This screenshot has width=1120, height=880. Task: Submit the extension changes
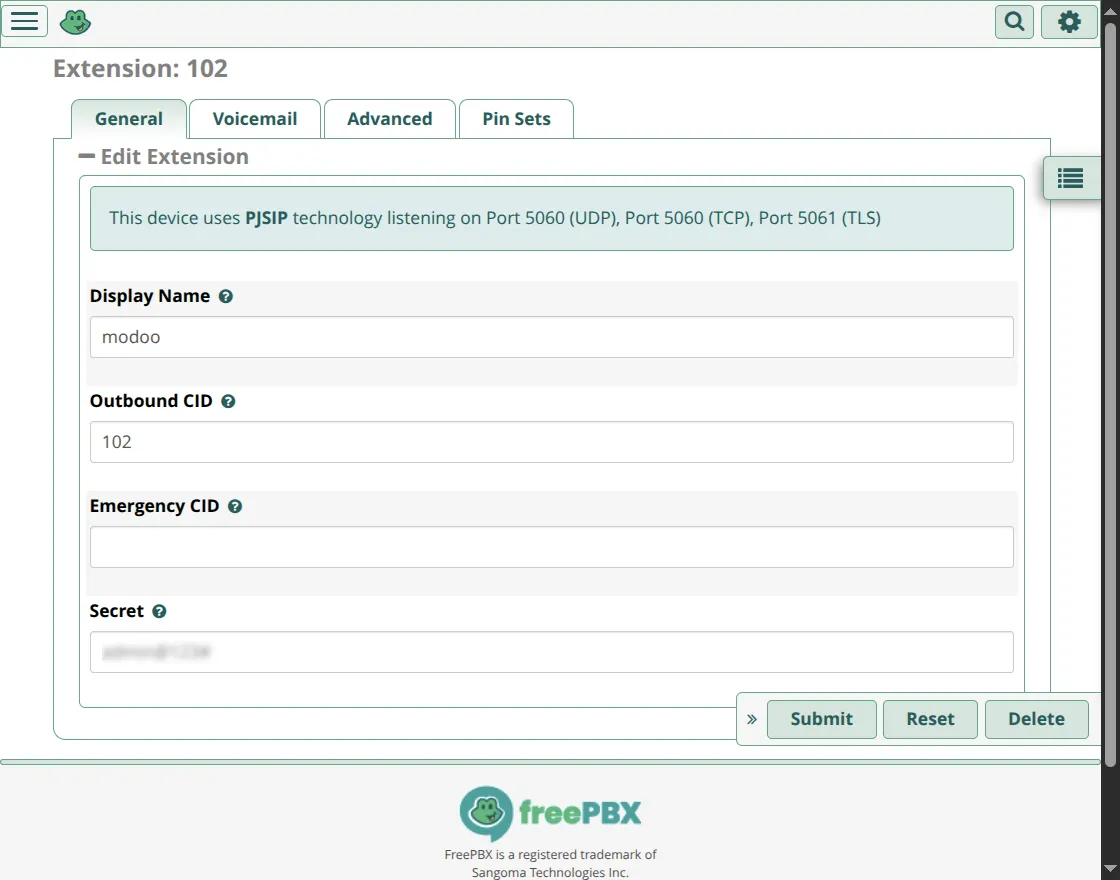(821, 719)
